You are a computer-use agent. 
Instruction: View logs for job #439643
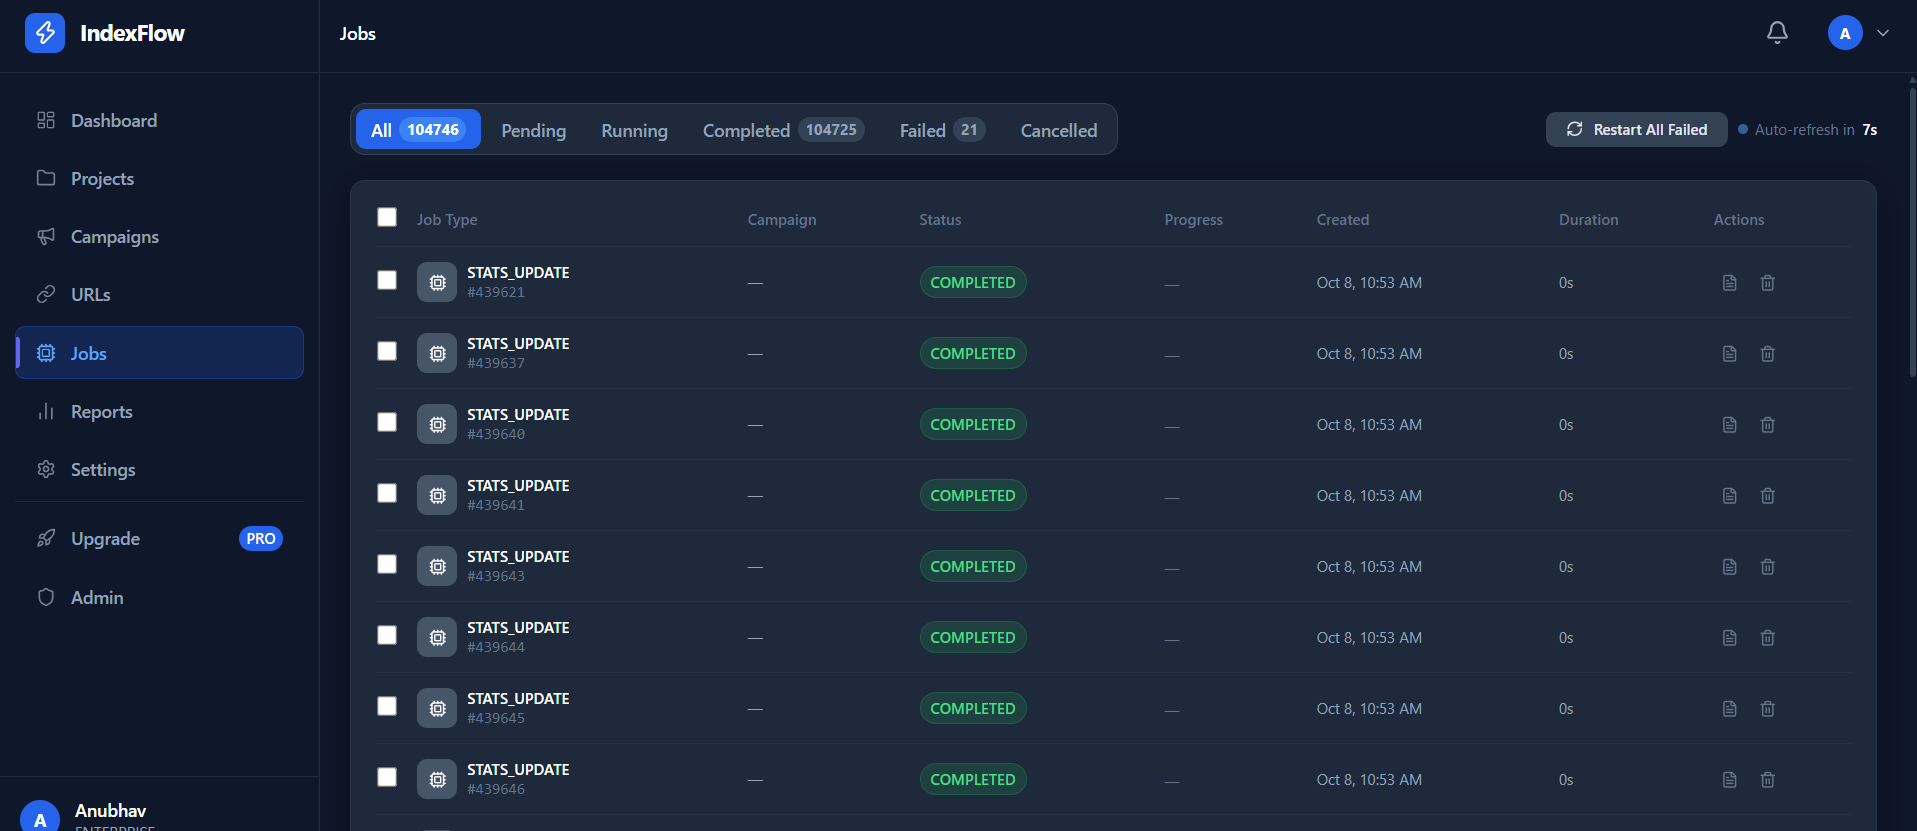[x=1729, y=567]
